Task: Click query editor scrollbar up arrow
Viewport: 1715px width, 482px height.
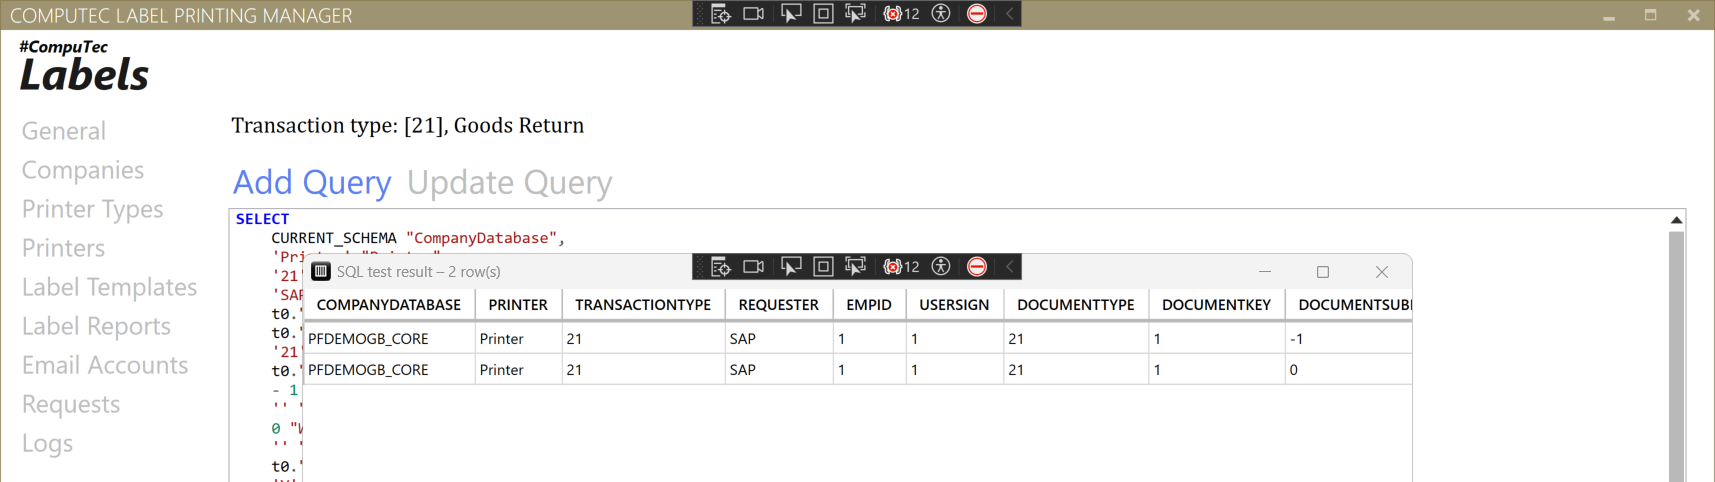Action: [1676, 220]
